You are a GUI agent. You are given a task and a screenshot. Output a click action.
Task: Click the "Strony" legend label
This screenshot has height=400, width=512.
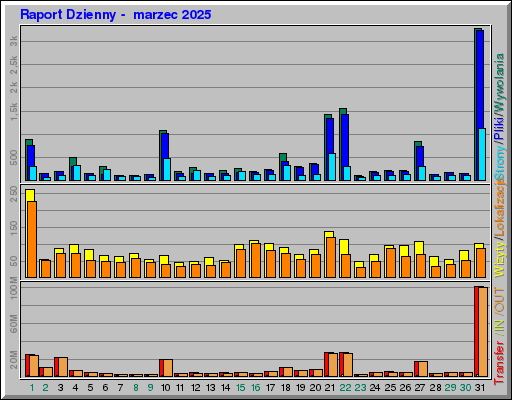pyautogui.click(x=499, y=162)
